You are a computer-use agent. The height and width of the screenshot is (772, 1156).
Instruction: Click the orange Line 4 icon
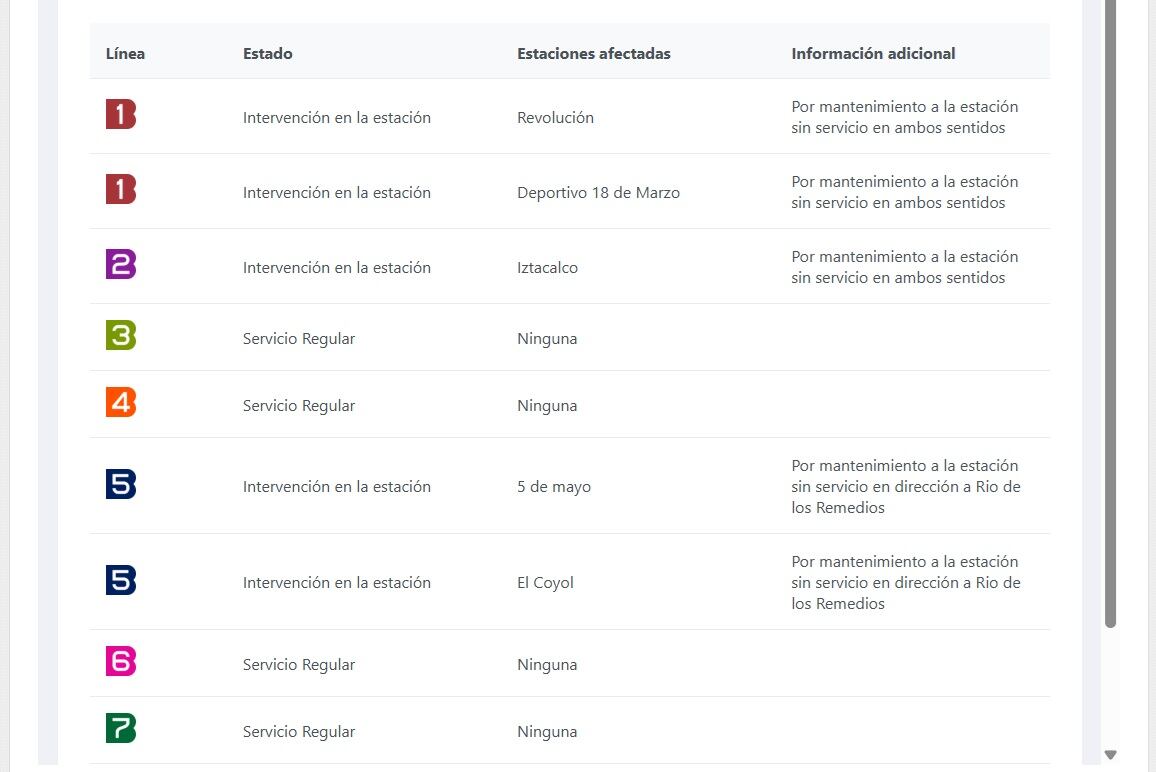[x=121, y=402]
